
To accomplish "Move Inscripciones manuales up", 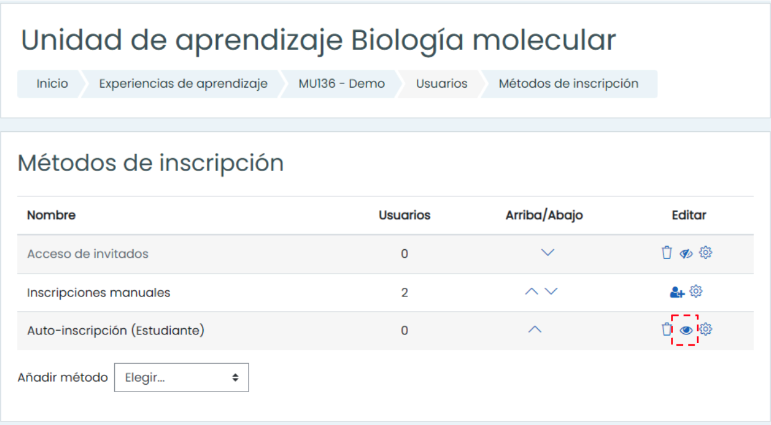I will (x=531, y=292).
